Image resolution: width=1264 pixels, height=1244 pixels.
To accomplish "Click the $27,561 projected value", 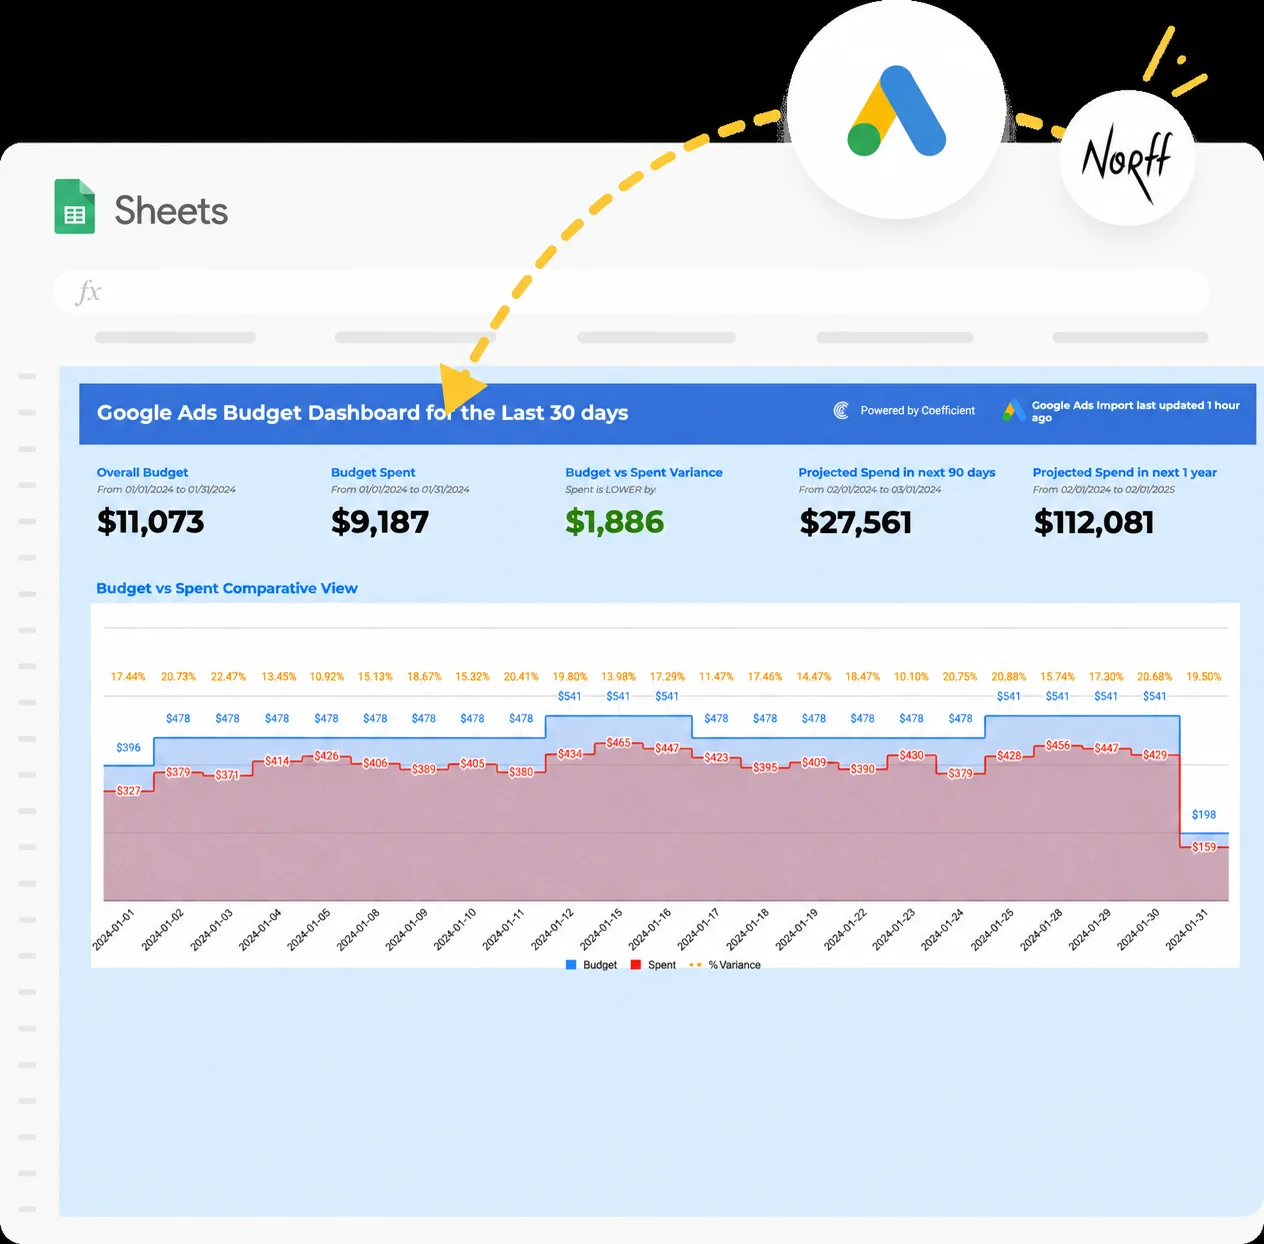I will click(x=855, y=522).
